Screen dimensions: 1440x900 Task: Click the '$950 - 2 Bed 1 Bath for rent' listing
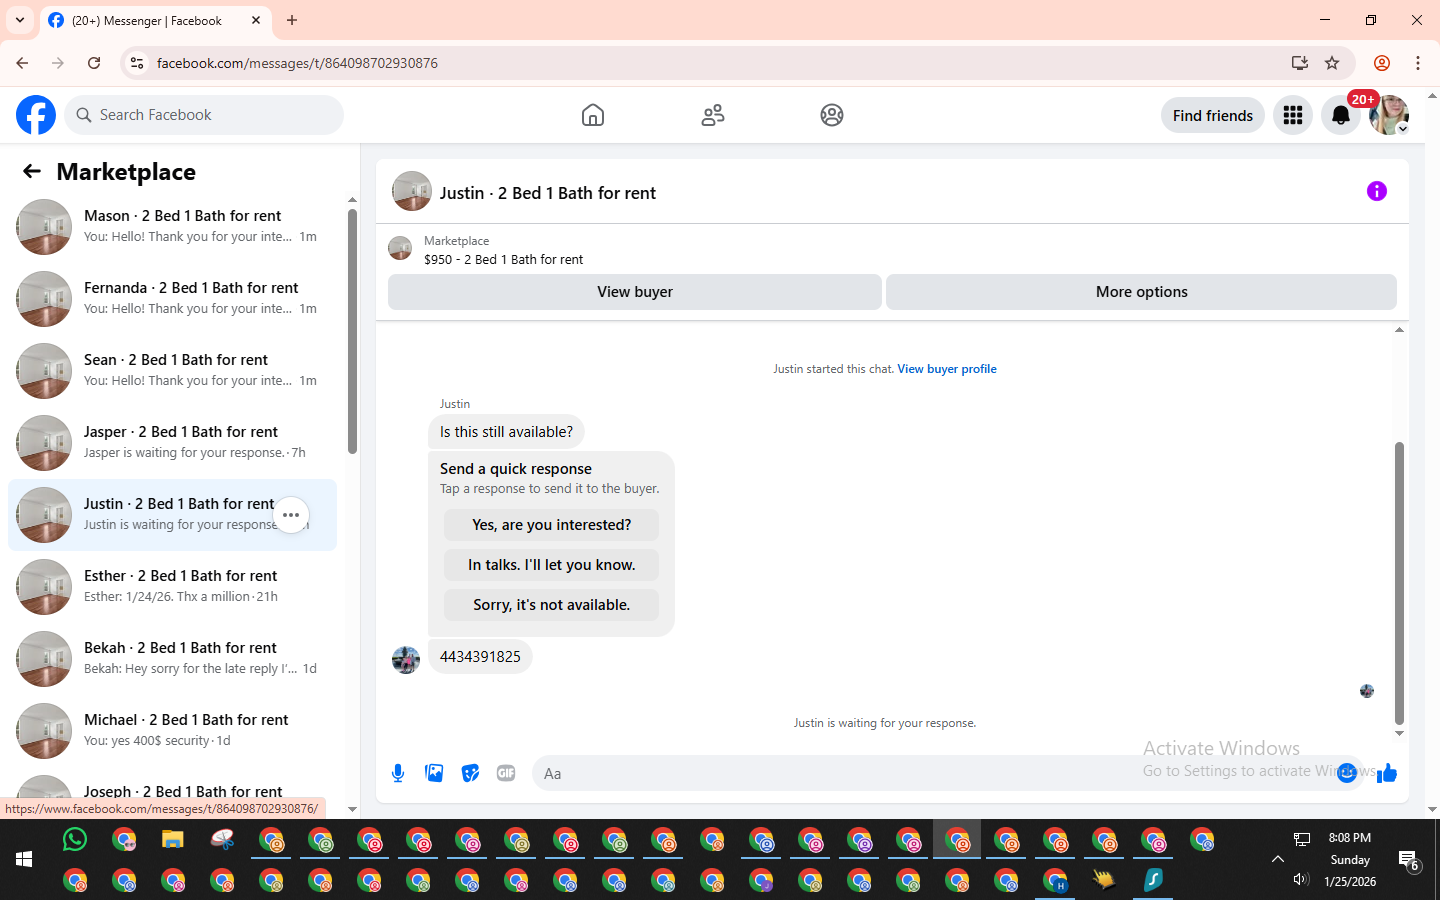coord(503,260)
